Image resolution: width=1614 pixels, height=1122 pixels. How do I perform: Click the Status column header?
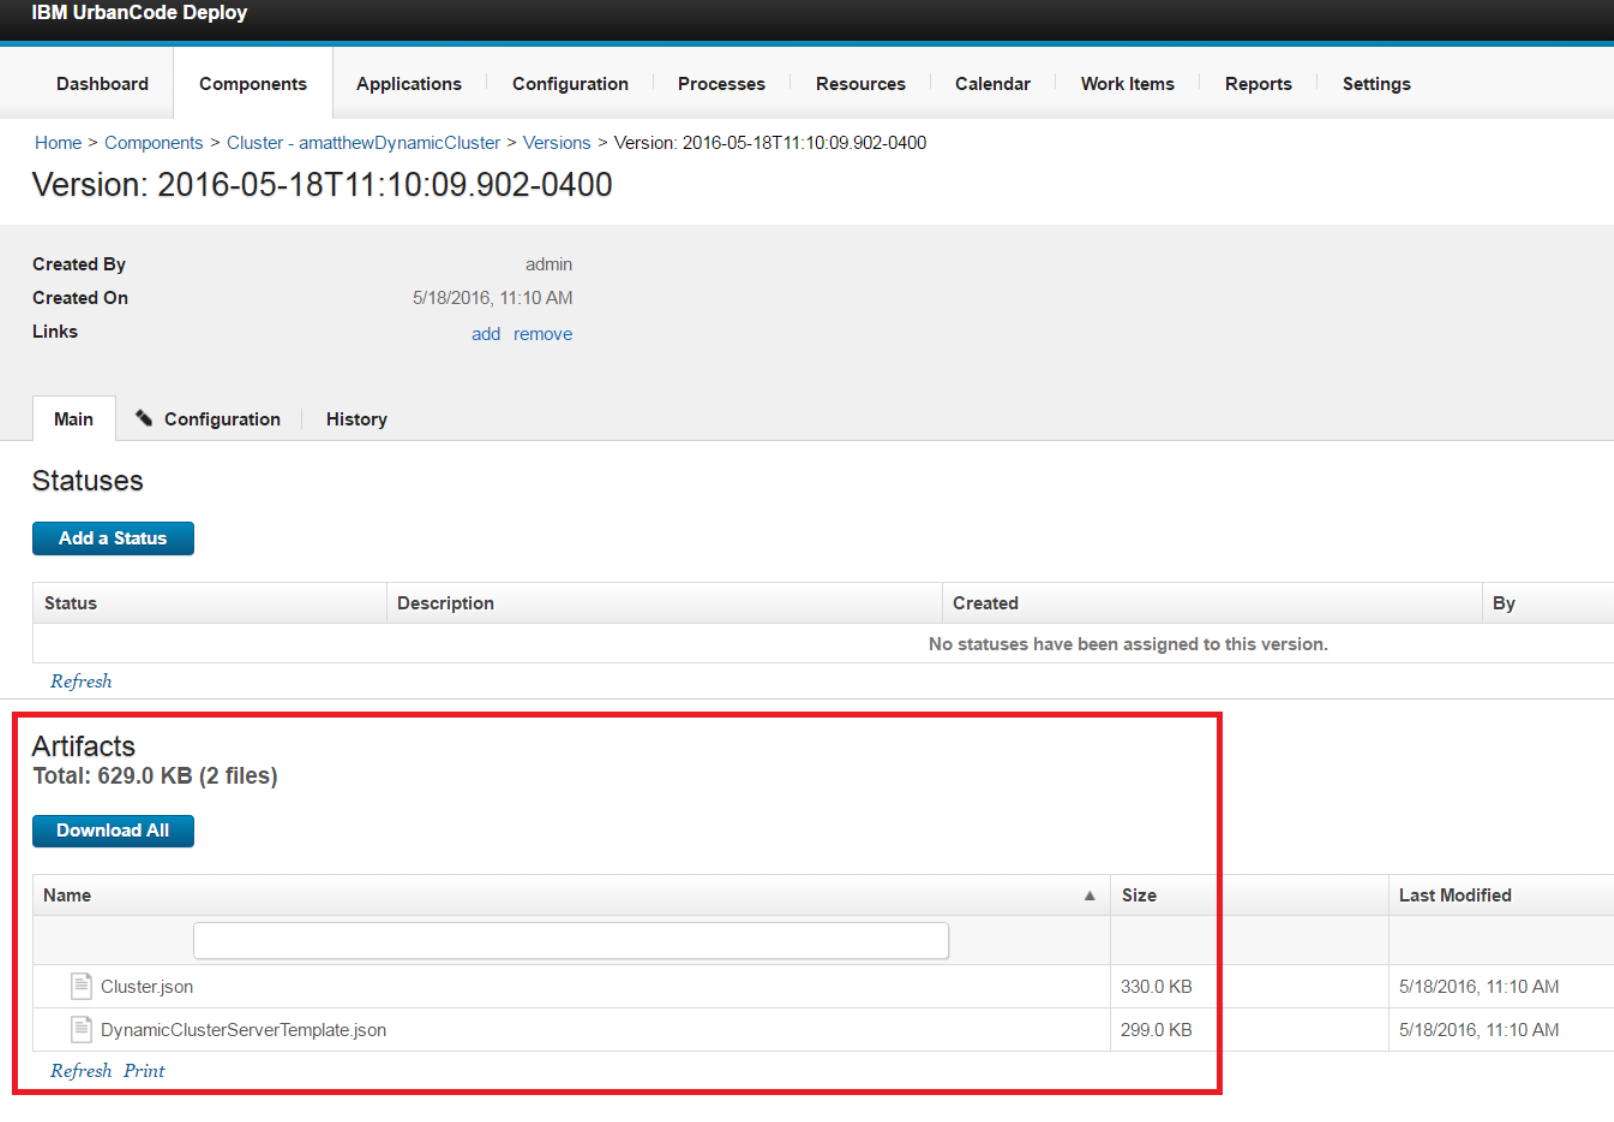coord(69,602)
